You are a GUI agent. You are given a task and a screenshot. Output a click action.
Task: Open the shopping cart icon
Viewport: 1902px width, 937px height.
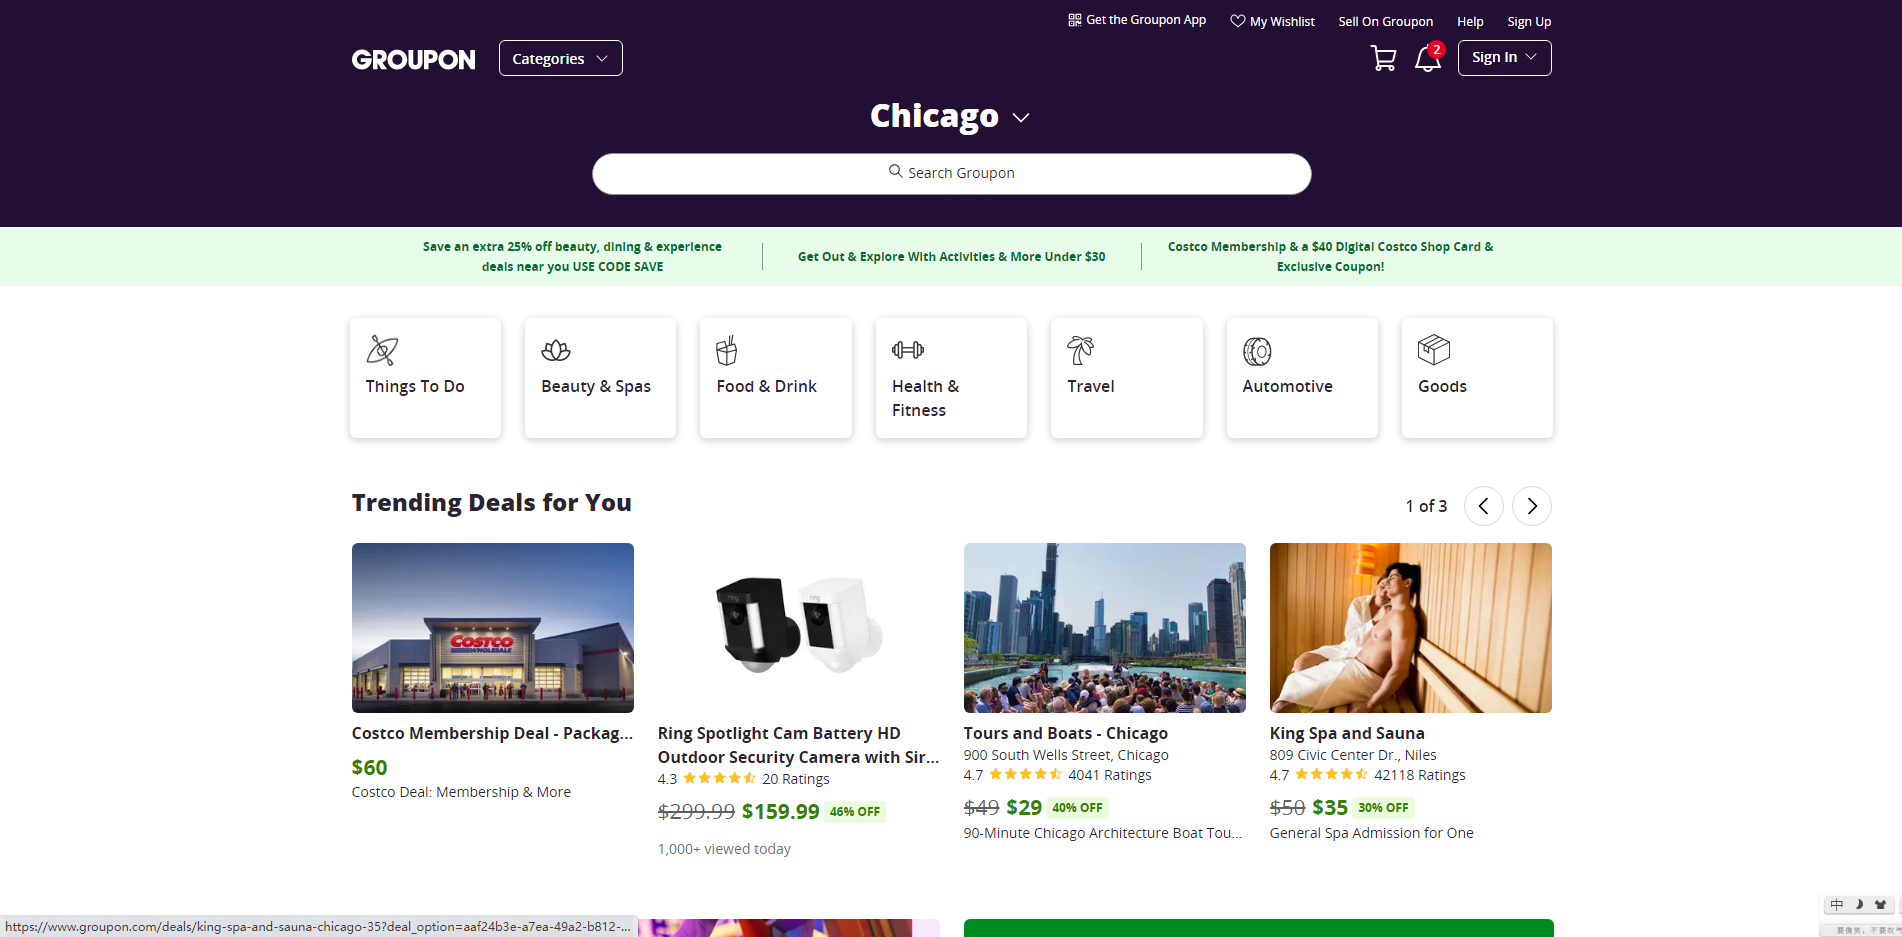click(1383, 59)
